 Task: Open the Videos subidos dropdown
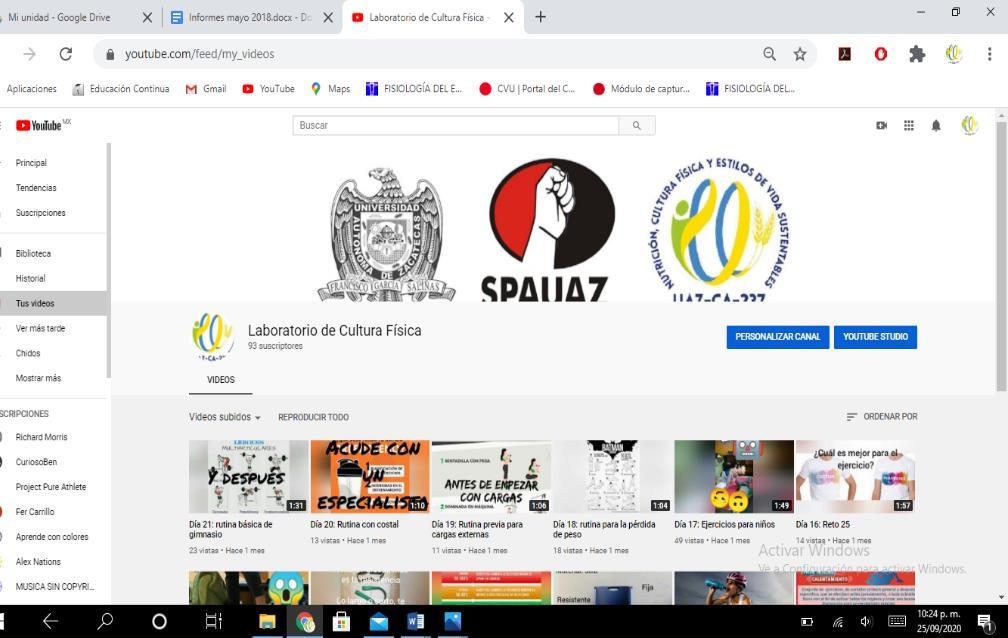(225, 417)
